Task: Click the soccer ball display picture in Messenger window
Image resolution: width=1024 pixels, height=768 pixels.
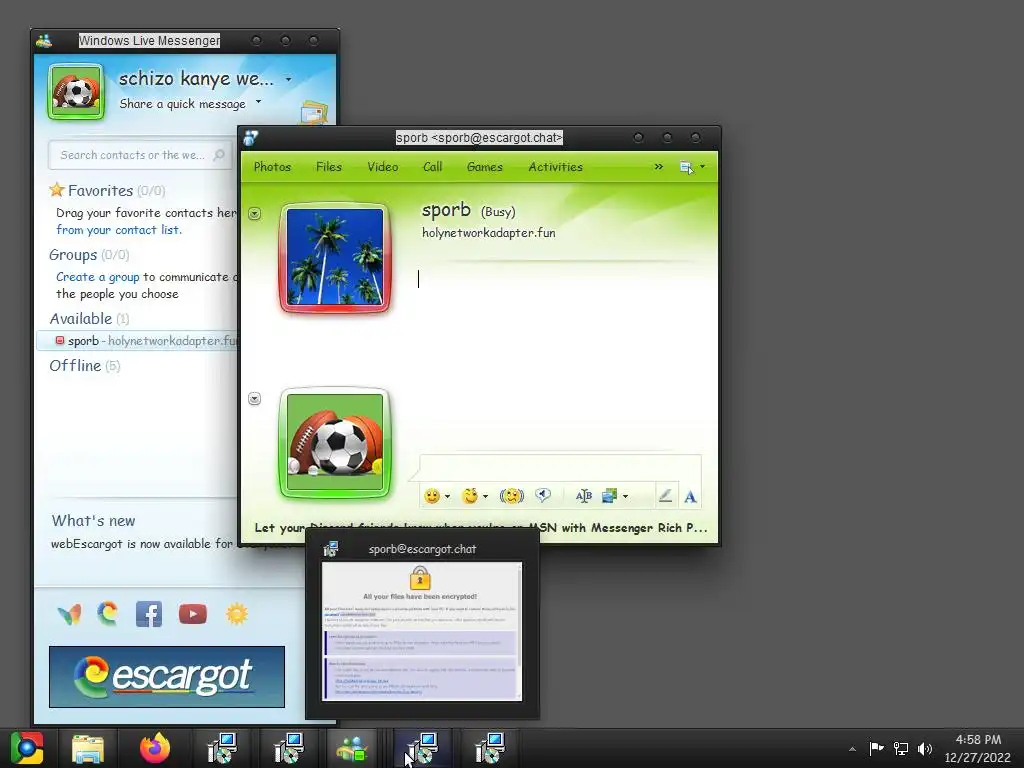Action: tap(76, 91)
